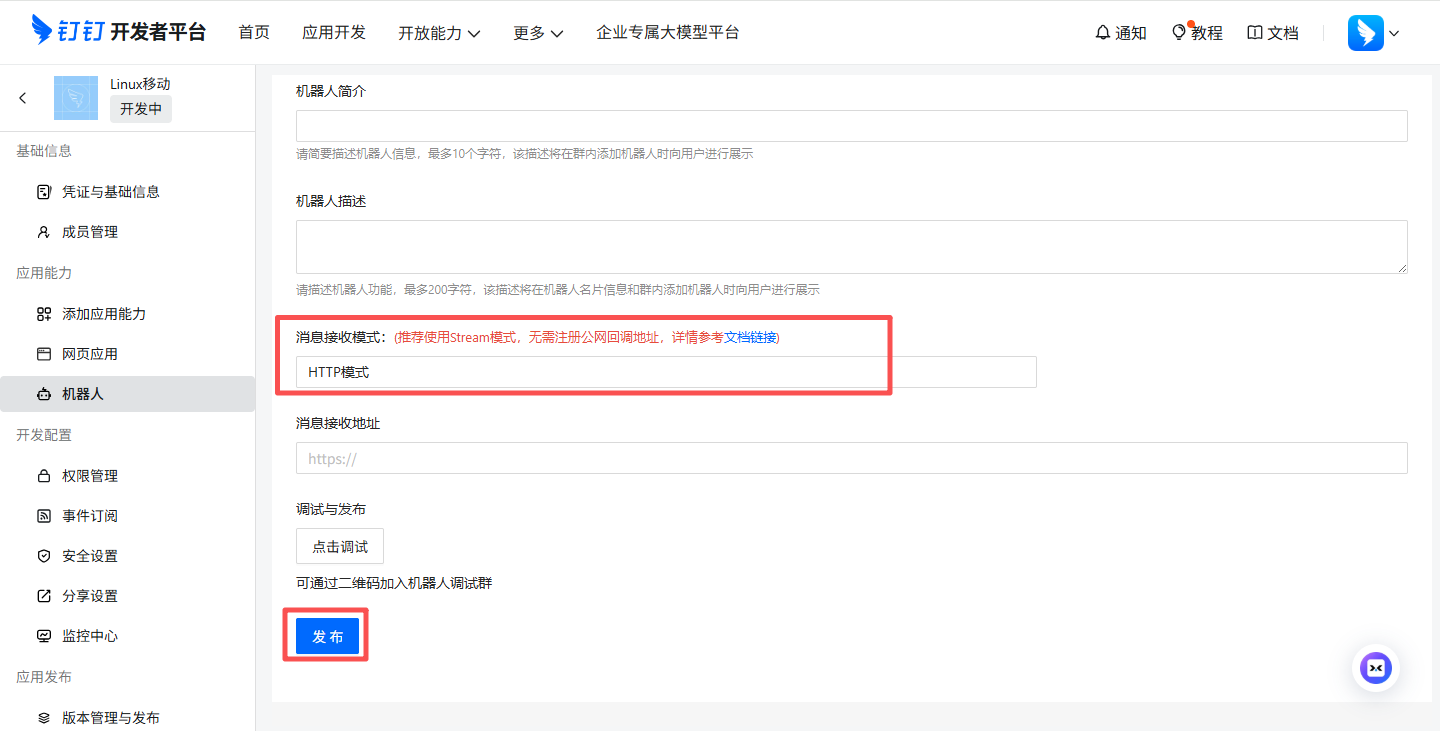Viewport: 1440px width, 731px height.
Task: Open the floating assistant chat icon
Action: pos(1376,668)
